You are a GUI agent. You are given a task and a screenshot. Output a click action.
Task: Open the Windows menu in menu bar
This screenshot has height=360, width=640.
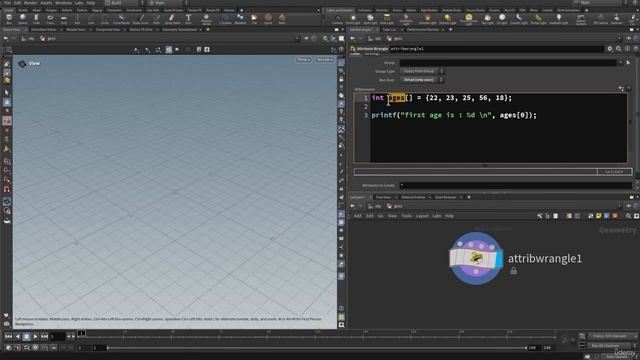coord(63,3)
